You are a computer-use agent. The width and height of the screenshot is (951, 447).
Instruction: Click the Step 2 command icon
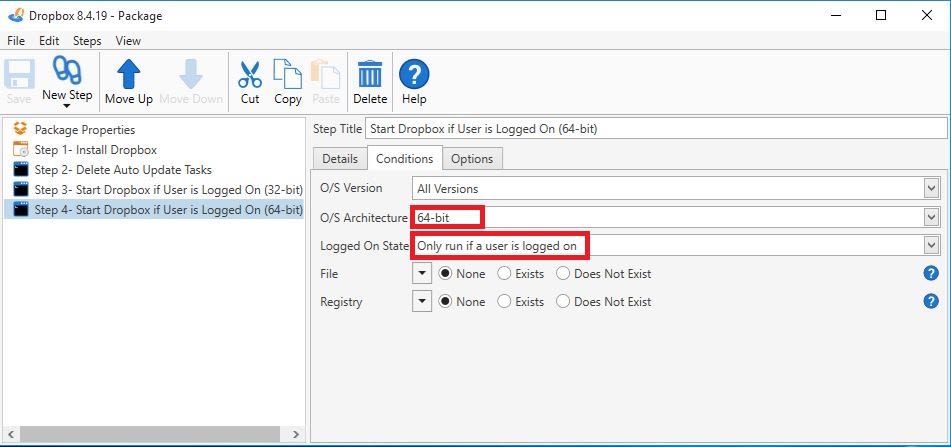(x=21, y=169)
